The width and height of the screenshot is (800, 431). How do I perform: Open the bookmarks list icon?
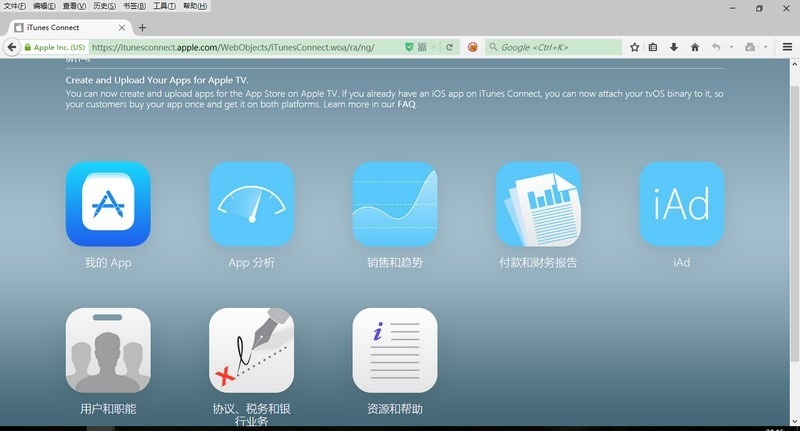(653, 47)
